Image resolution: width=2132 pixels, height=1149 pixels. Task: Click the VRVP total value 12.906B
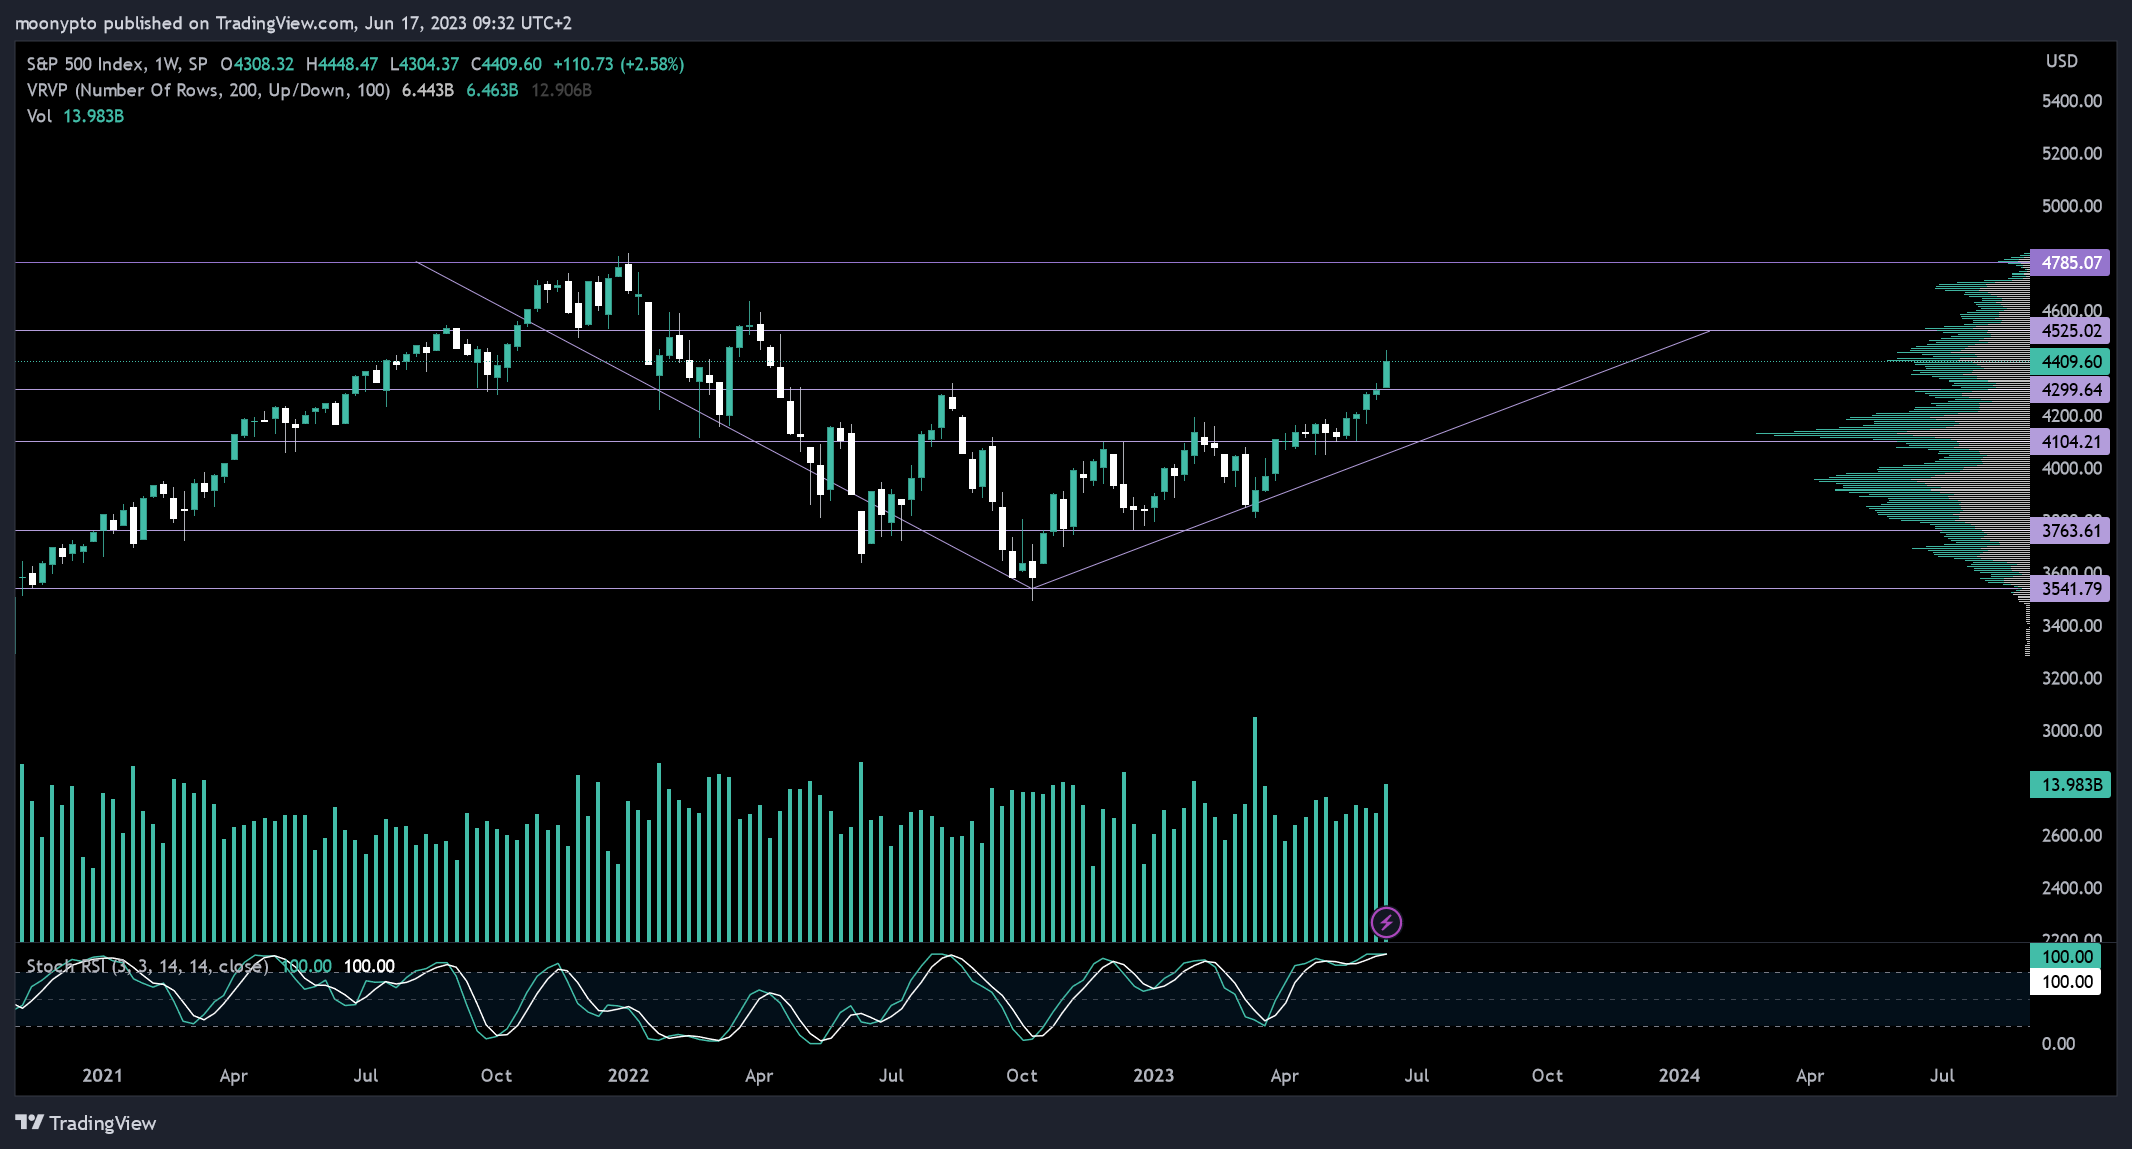pyautogui.click(x=561, y=90)
